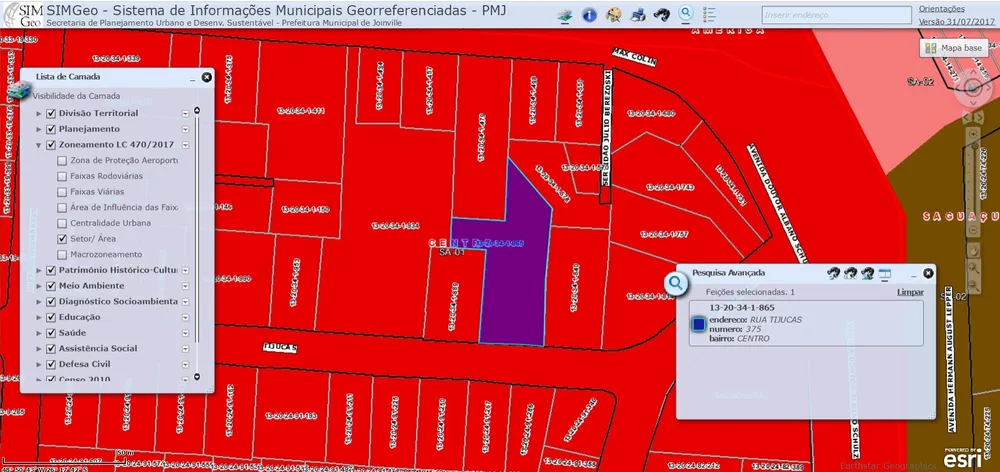
Task: Click the blue information icon
Action: 589,15
